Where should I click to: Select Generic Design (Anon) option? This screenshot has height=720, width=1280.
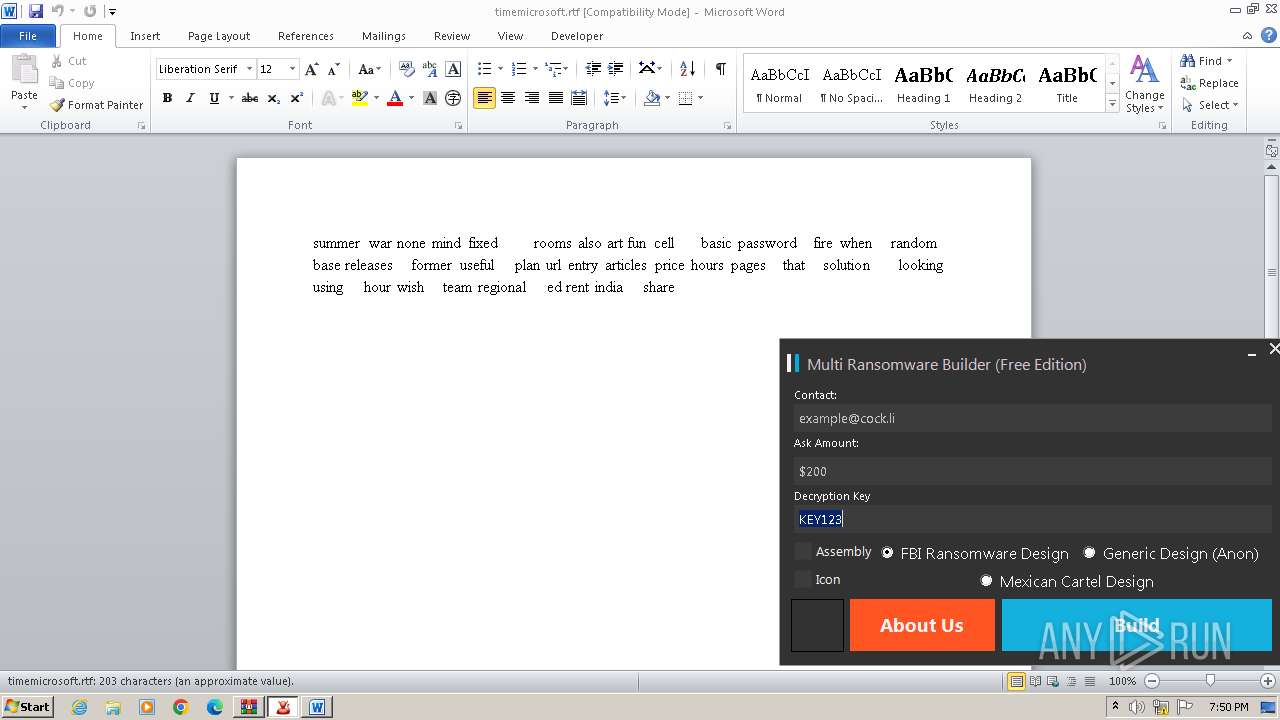(1089, 553)
